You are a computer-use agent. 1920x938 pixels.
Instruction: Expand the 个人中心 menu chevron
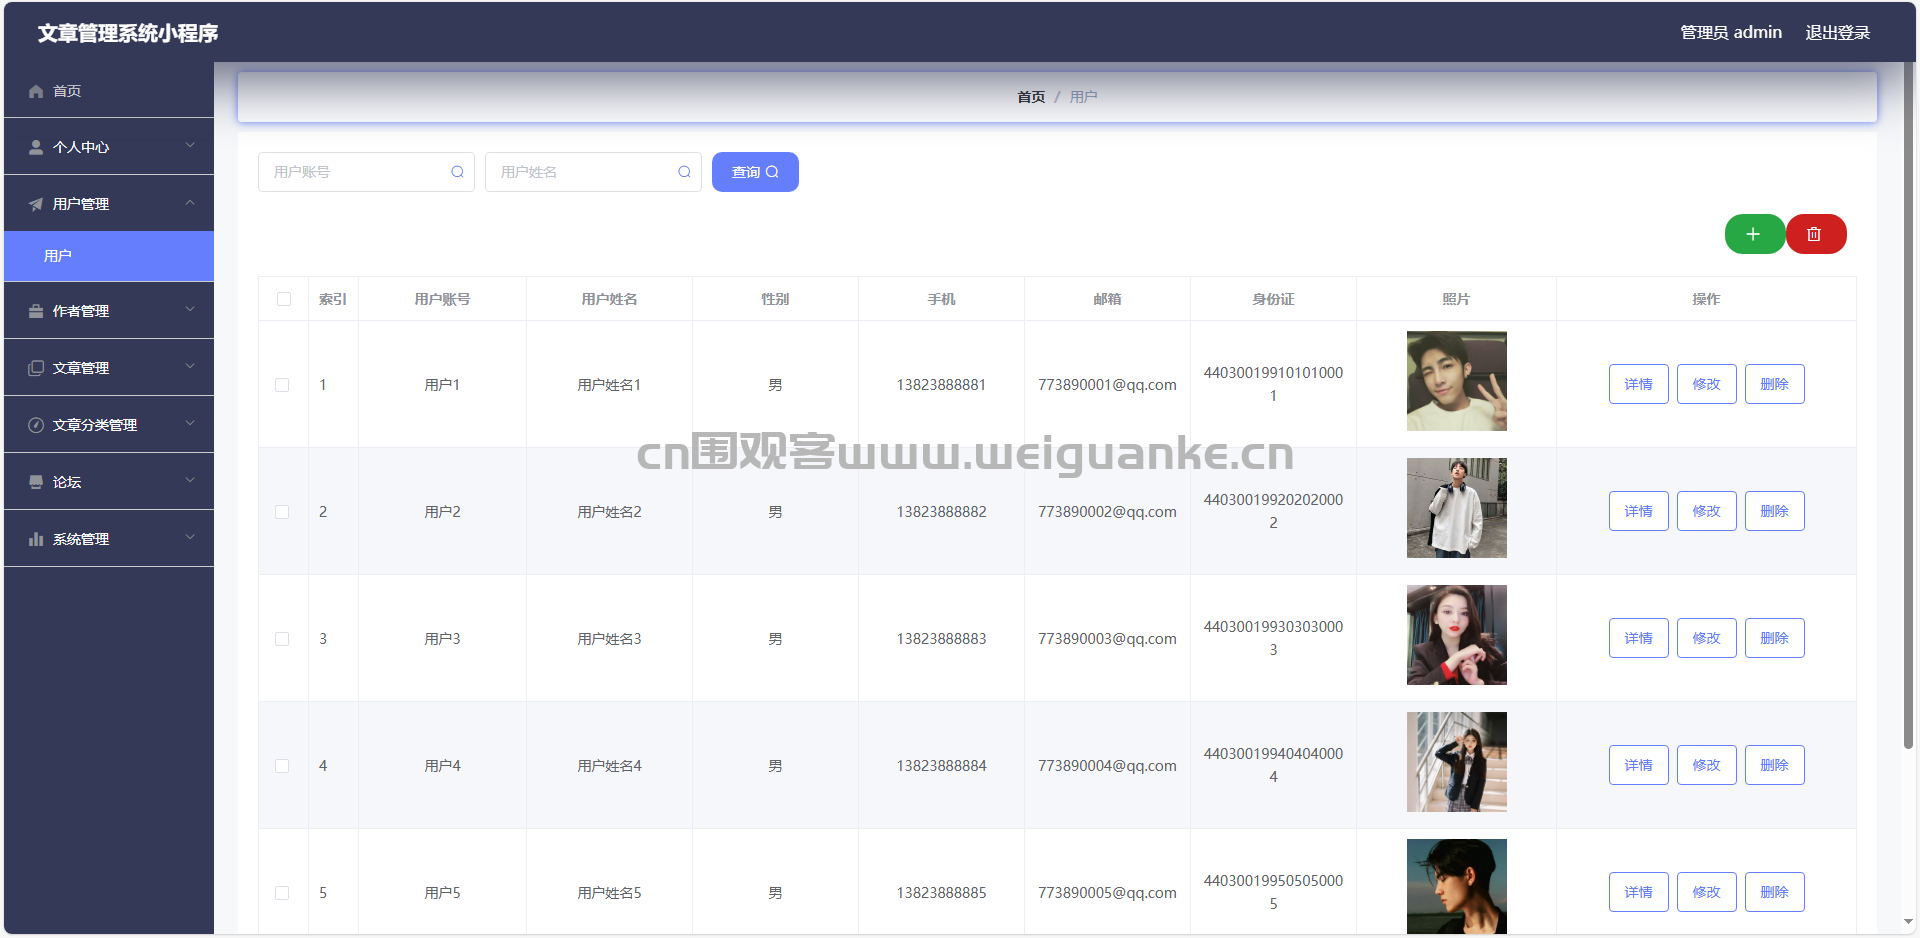[190, 146]
